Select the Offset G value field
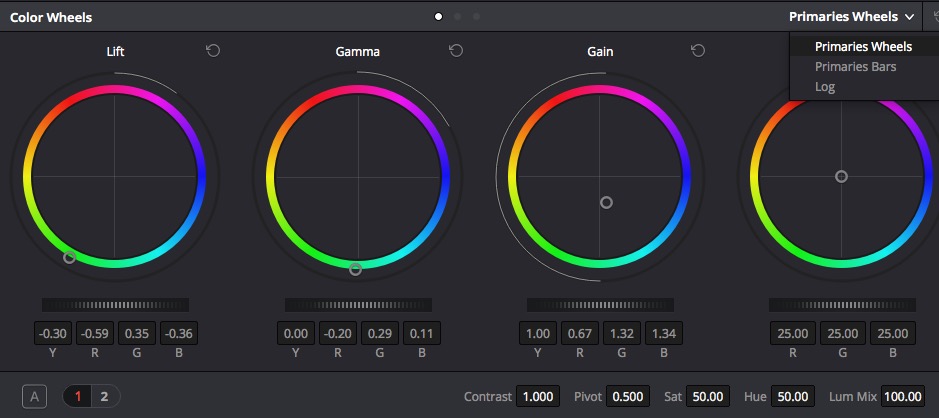Image resolution: width=939 pixels, height=418 pixels. tap(843, 333)
